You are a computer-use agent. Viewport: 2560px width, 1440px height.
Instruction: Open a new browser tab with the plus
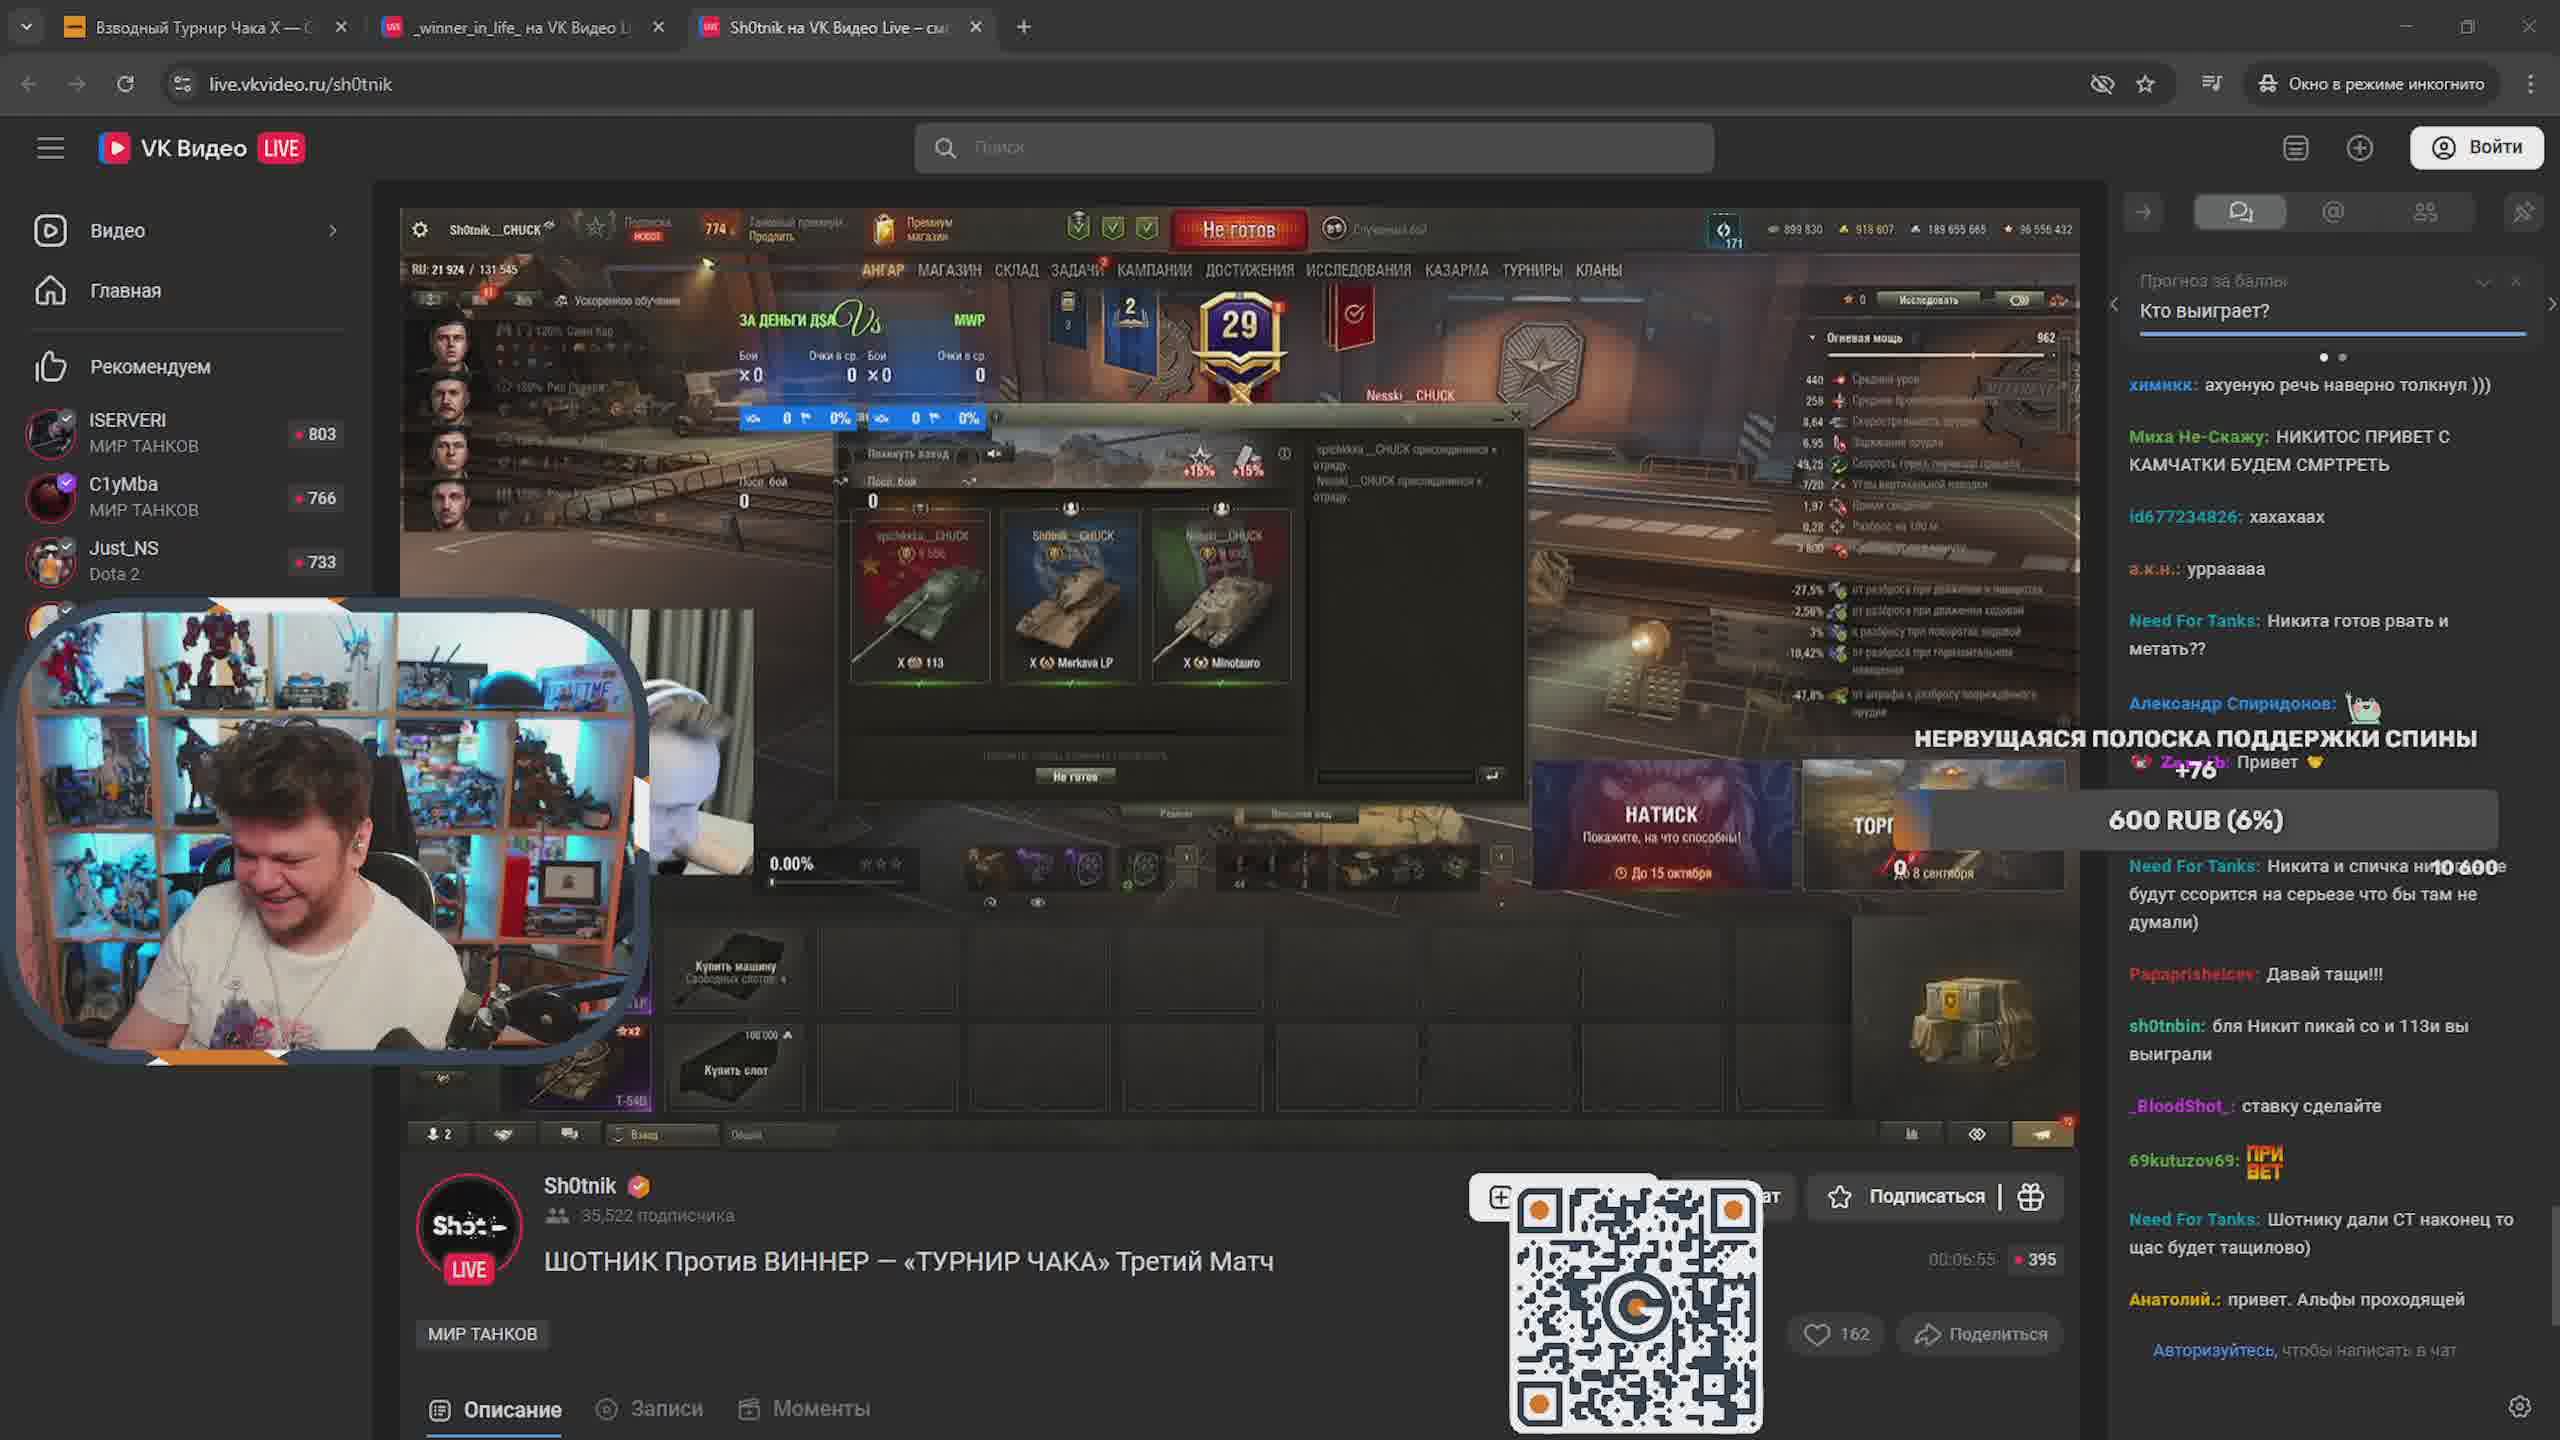(1023, 27)
